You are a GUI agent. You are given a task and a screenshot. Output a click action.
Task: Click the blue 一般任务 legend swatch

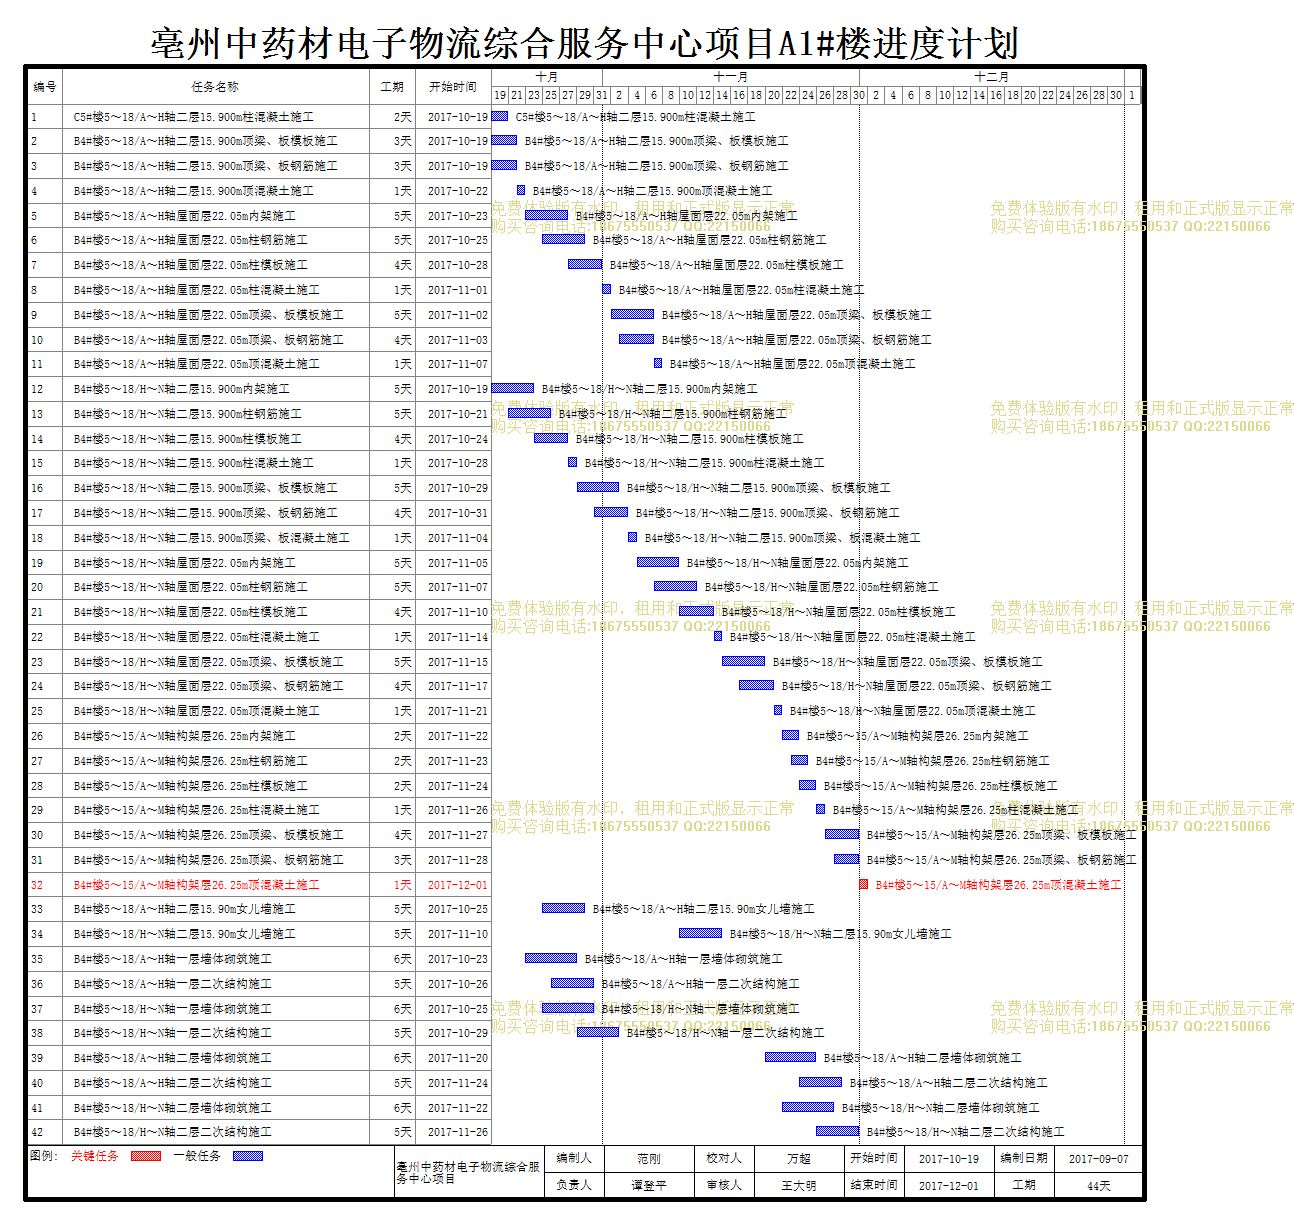(x=248, y=1156)
